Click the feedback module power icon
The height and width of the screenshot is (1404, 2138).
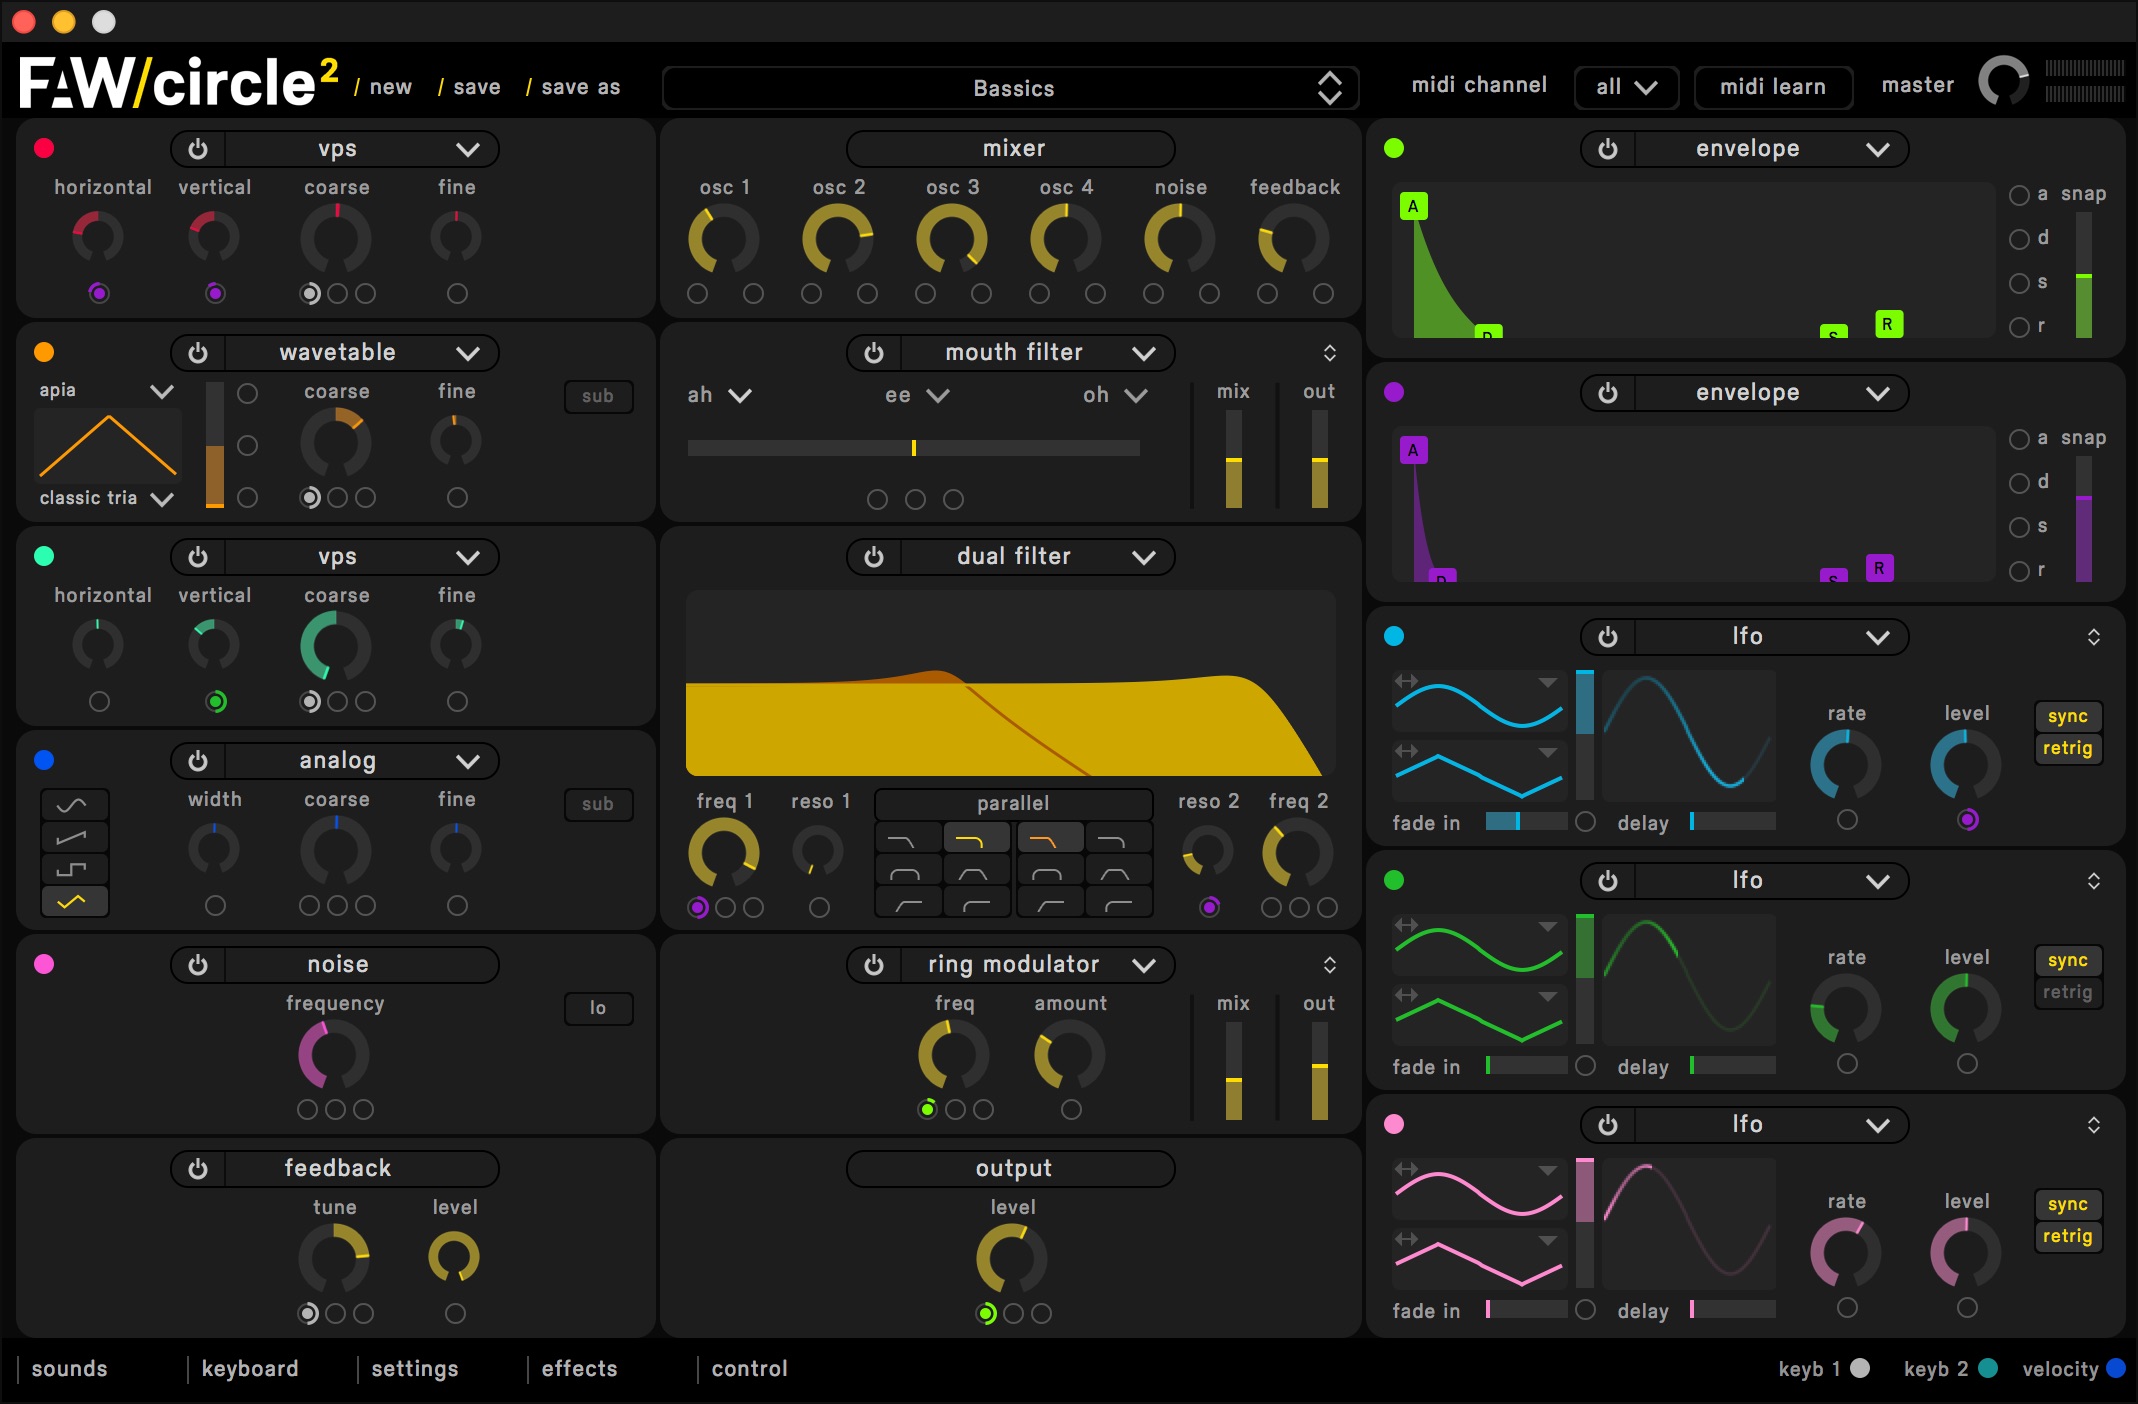pyautogui.click(x=198, y=1169)
